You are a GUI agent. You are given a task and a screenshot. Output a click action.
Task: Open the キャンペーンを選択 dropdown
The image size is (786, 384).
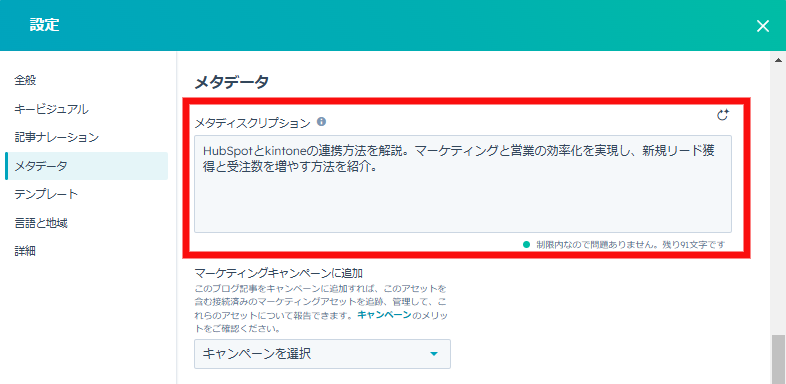[x=322, y=354]
